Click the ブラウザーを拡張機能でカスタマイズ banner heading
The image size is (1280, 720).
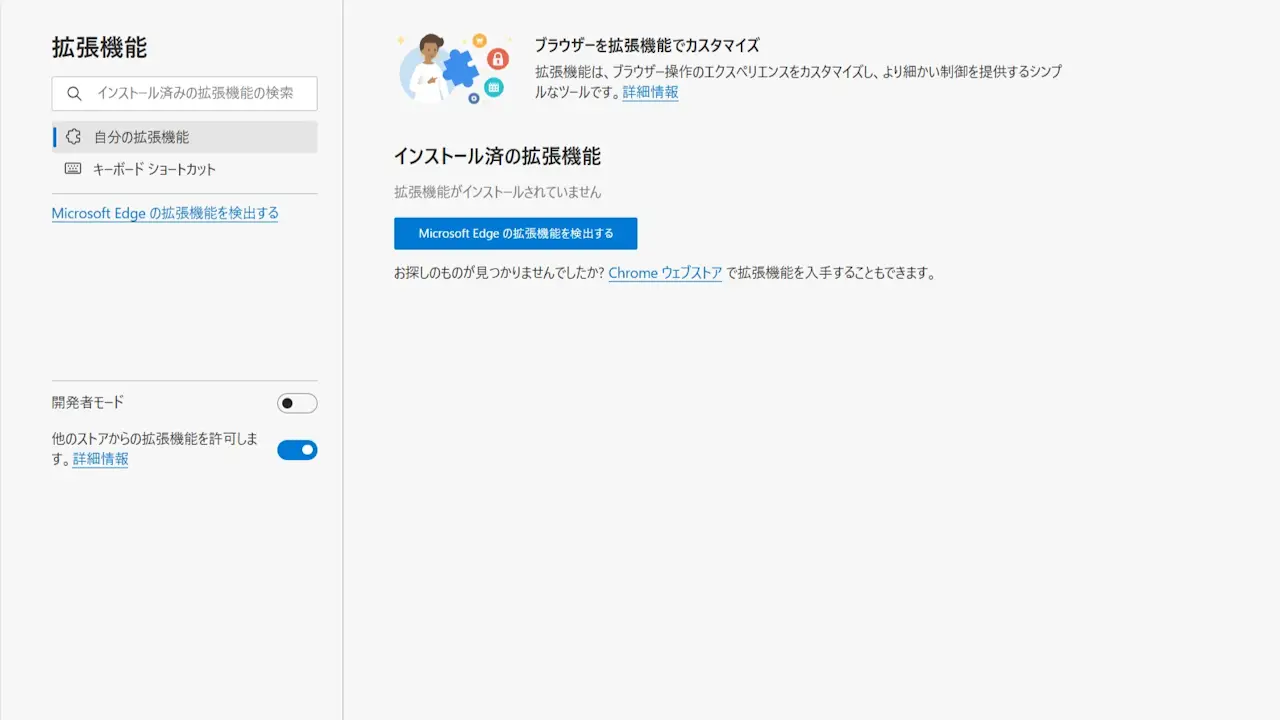point(647,45)
